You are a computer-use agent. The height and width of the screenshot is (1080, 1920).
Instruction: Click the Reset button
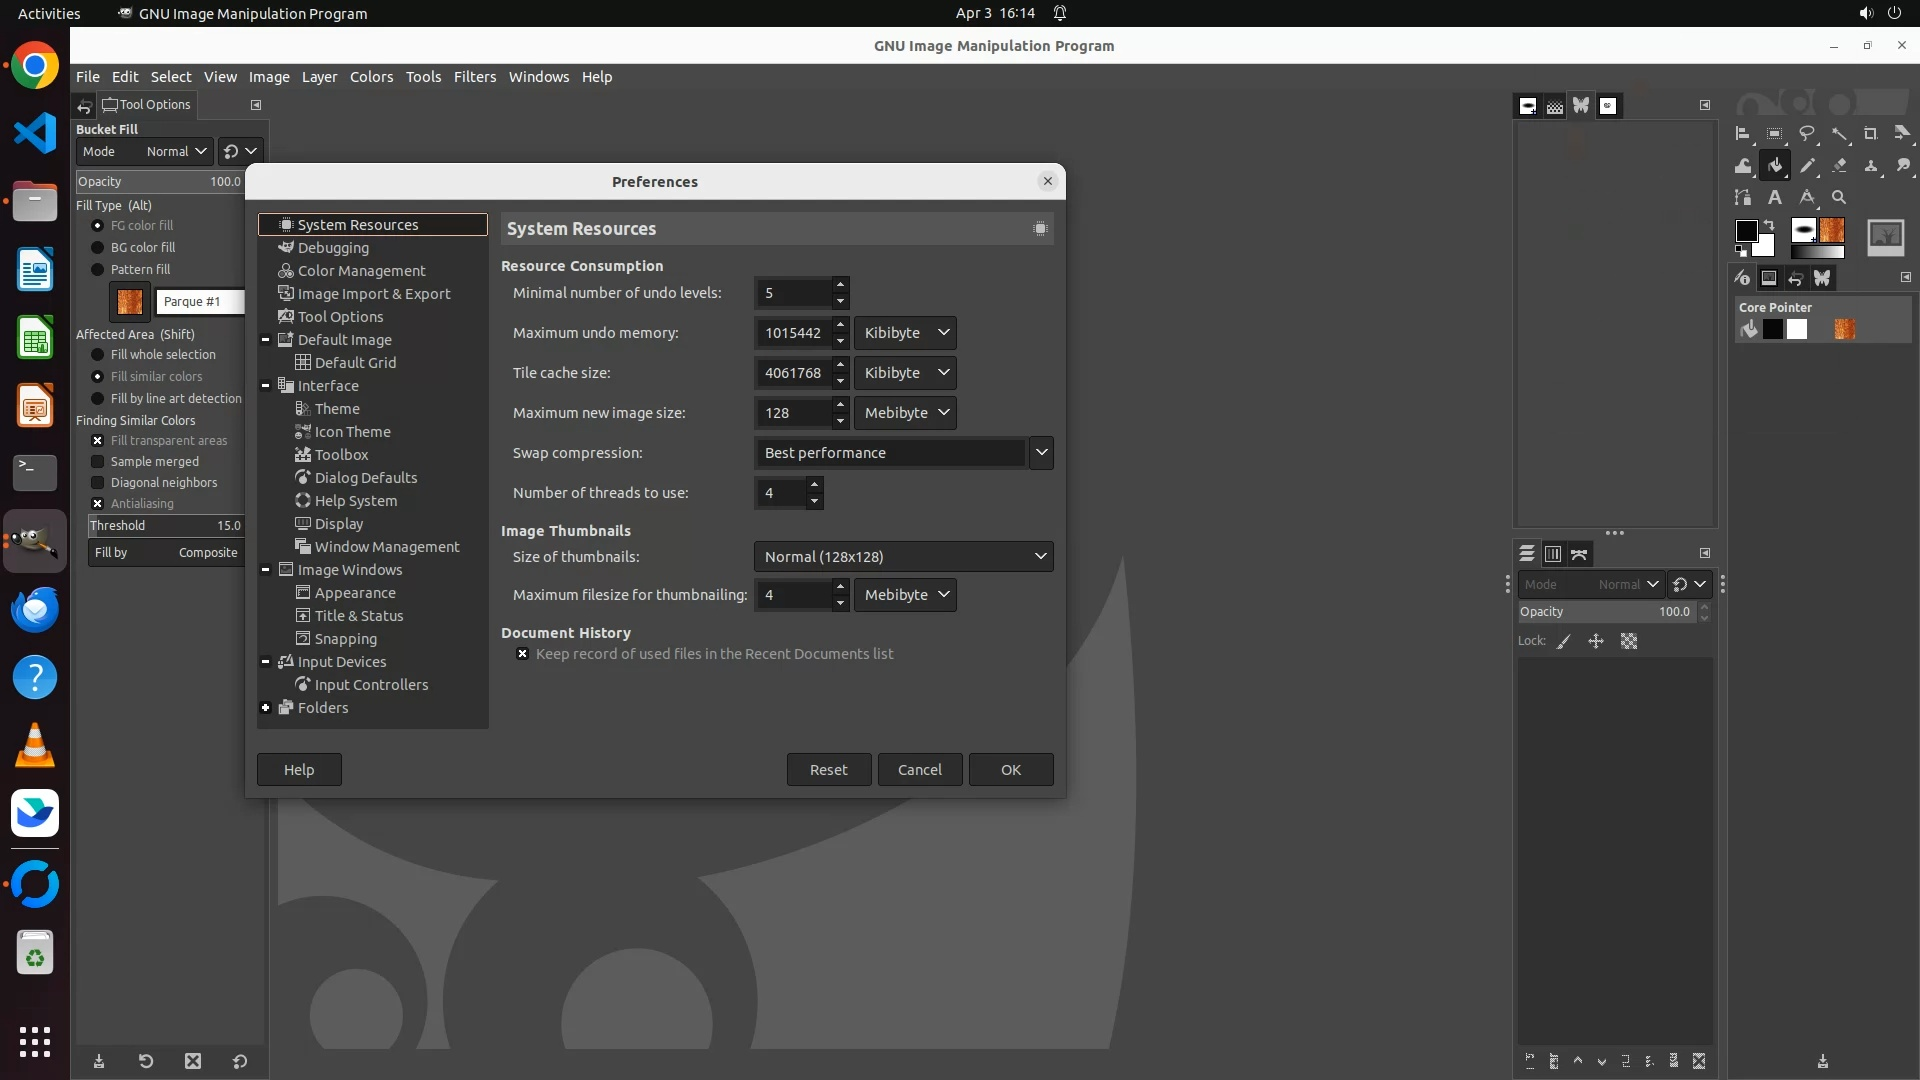[x=828, y=770]
